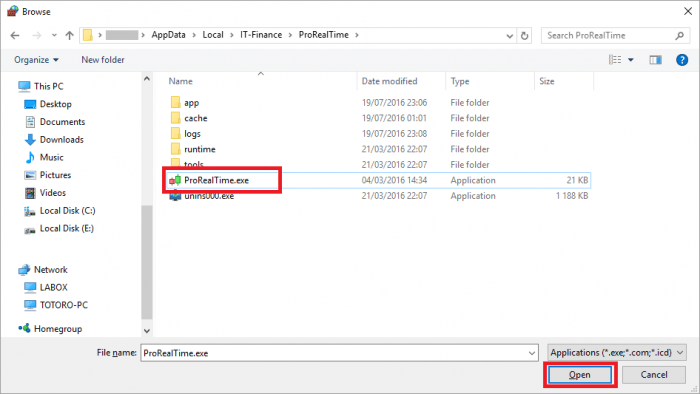Expand File name history dropdown

click(x=532, y=353)
